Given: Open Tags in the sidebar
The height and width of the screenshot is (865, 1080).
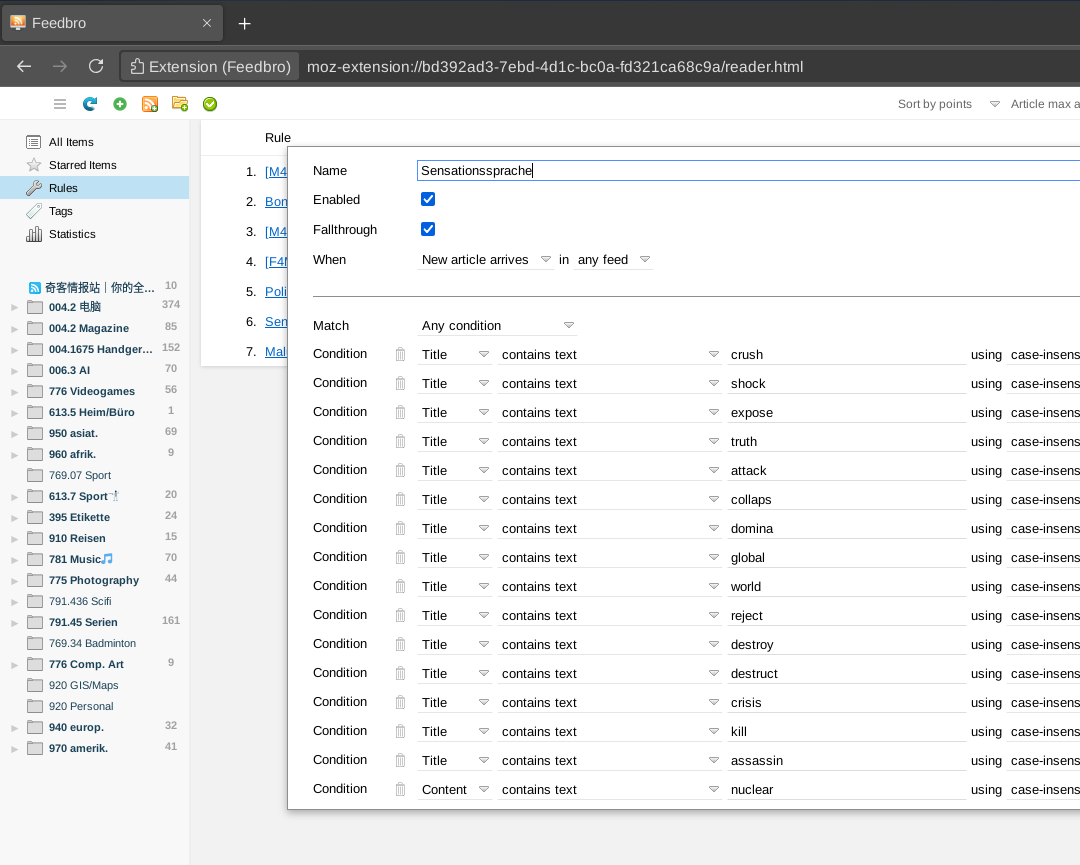Looking at the screenshot, I should (x=61, y=211).
